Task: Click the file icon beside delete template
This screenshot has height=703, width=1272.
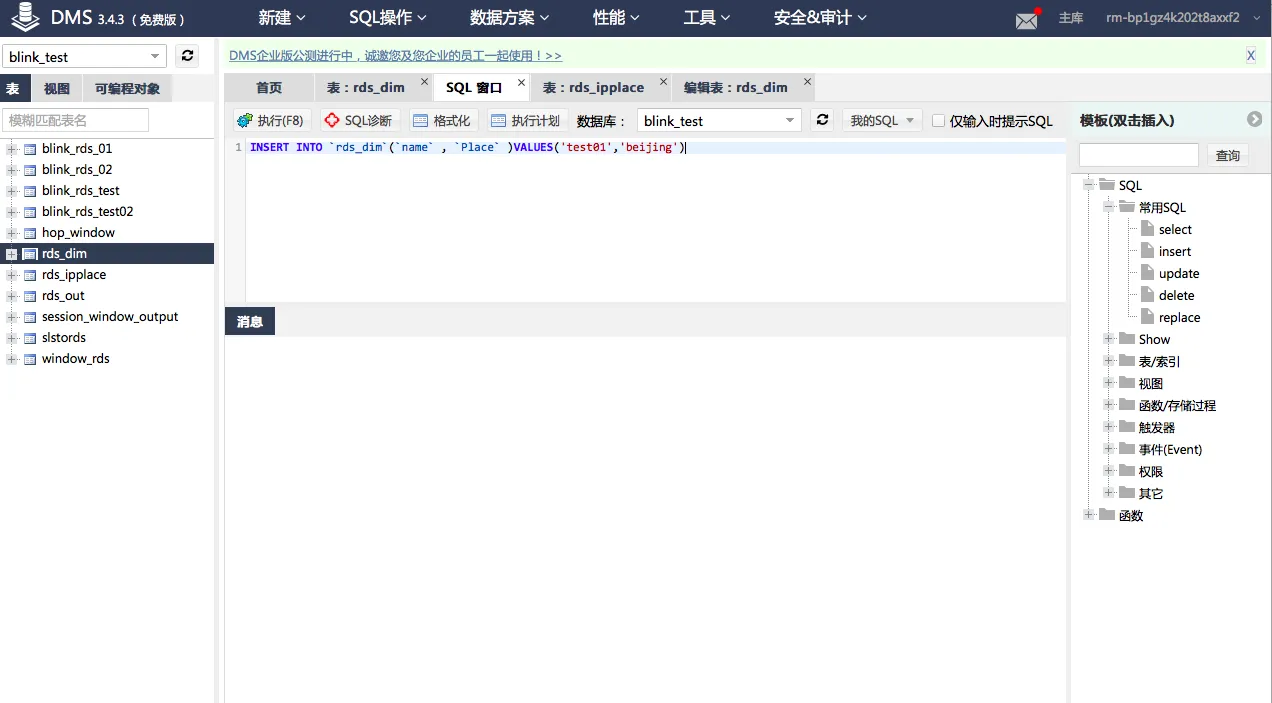Action: [1147, 295]
